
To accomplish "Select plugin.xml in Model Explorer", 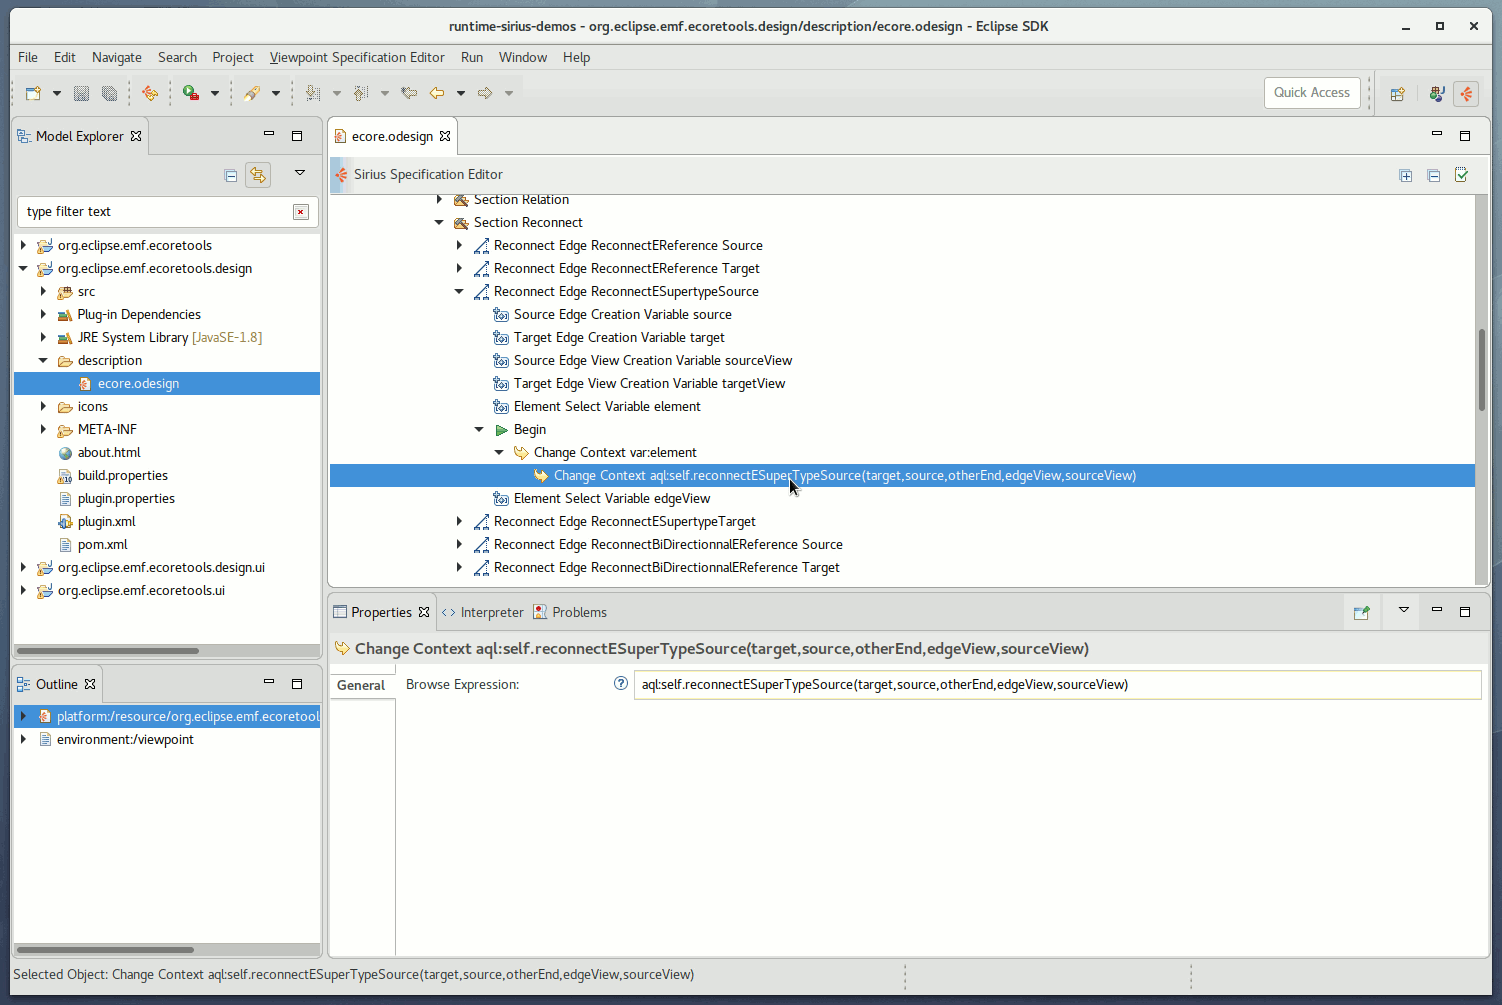I will point(106,521).
